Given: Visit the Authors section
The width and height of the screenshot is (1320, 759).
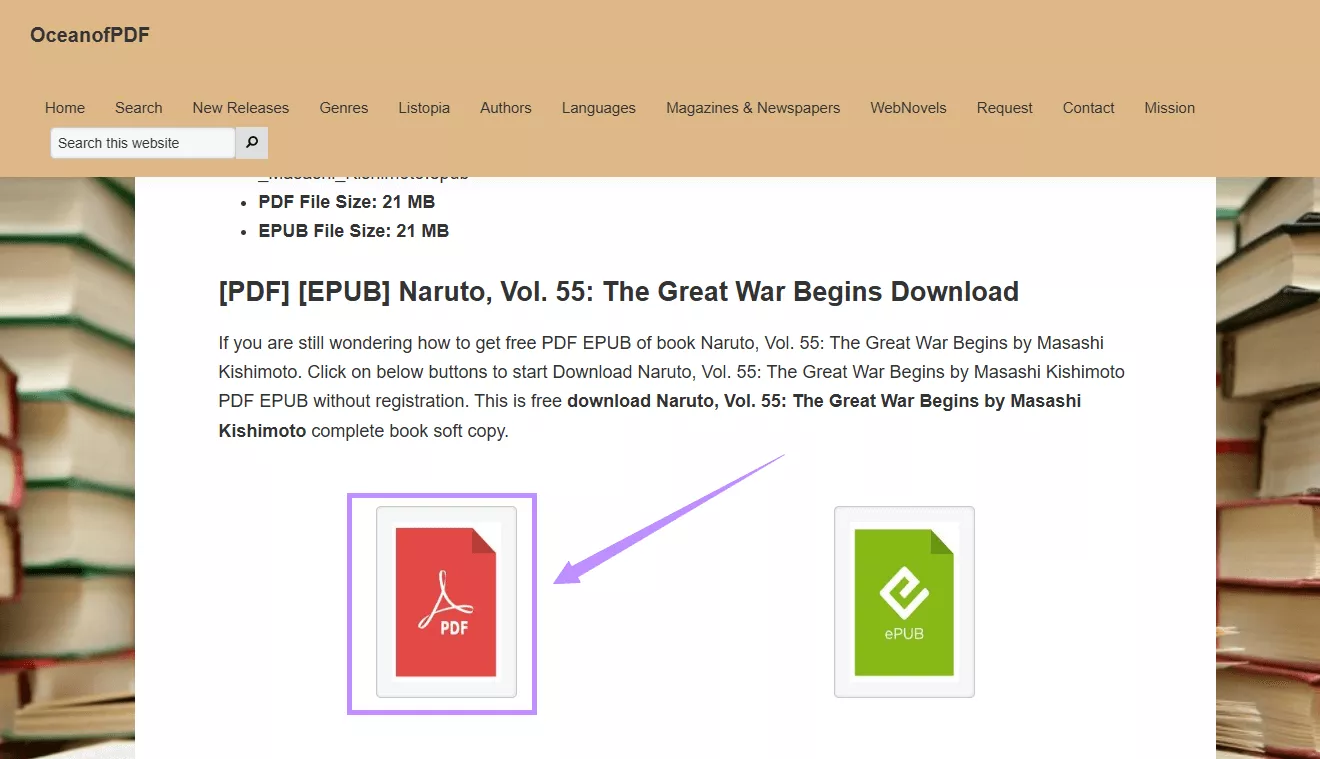Looking at the screenshot, I should [505, 107].
